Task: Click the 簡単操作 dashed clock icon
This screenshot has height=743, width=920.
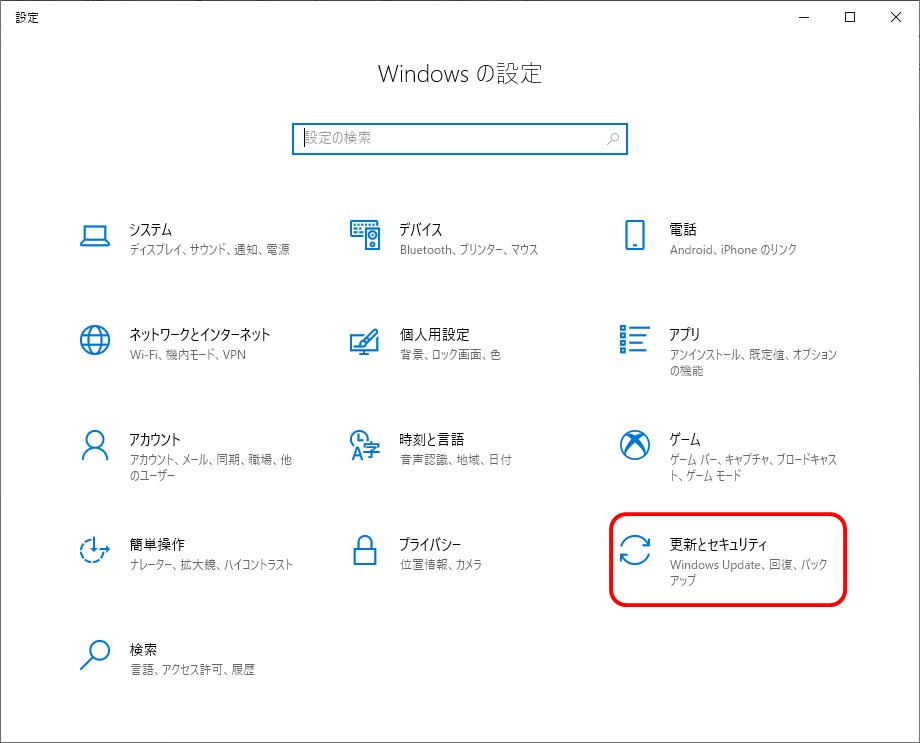Action: coord(94,550)
